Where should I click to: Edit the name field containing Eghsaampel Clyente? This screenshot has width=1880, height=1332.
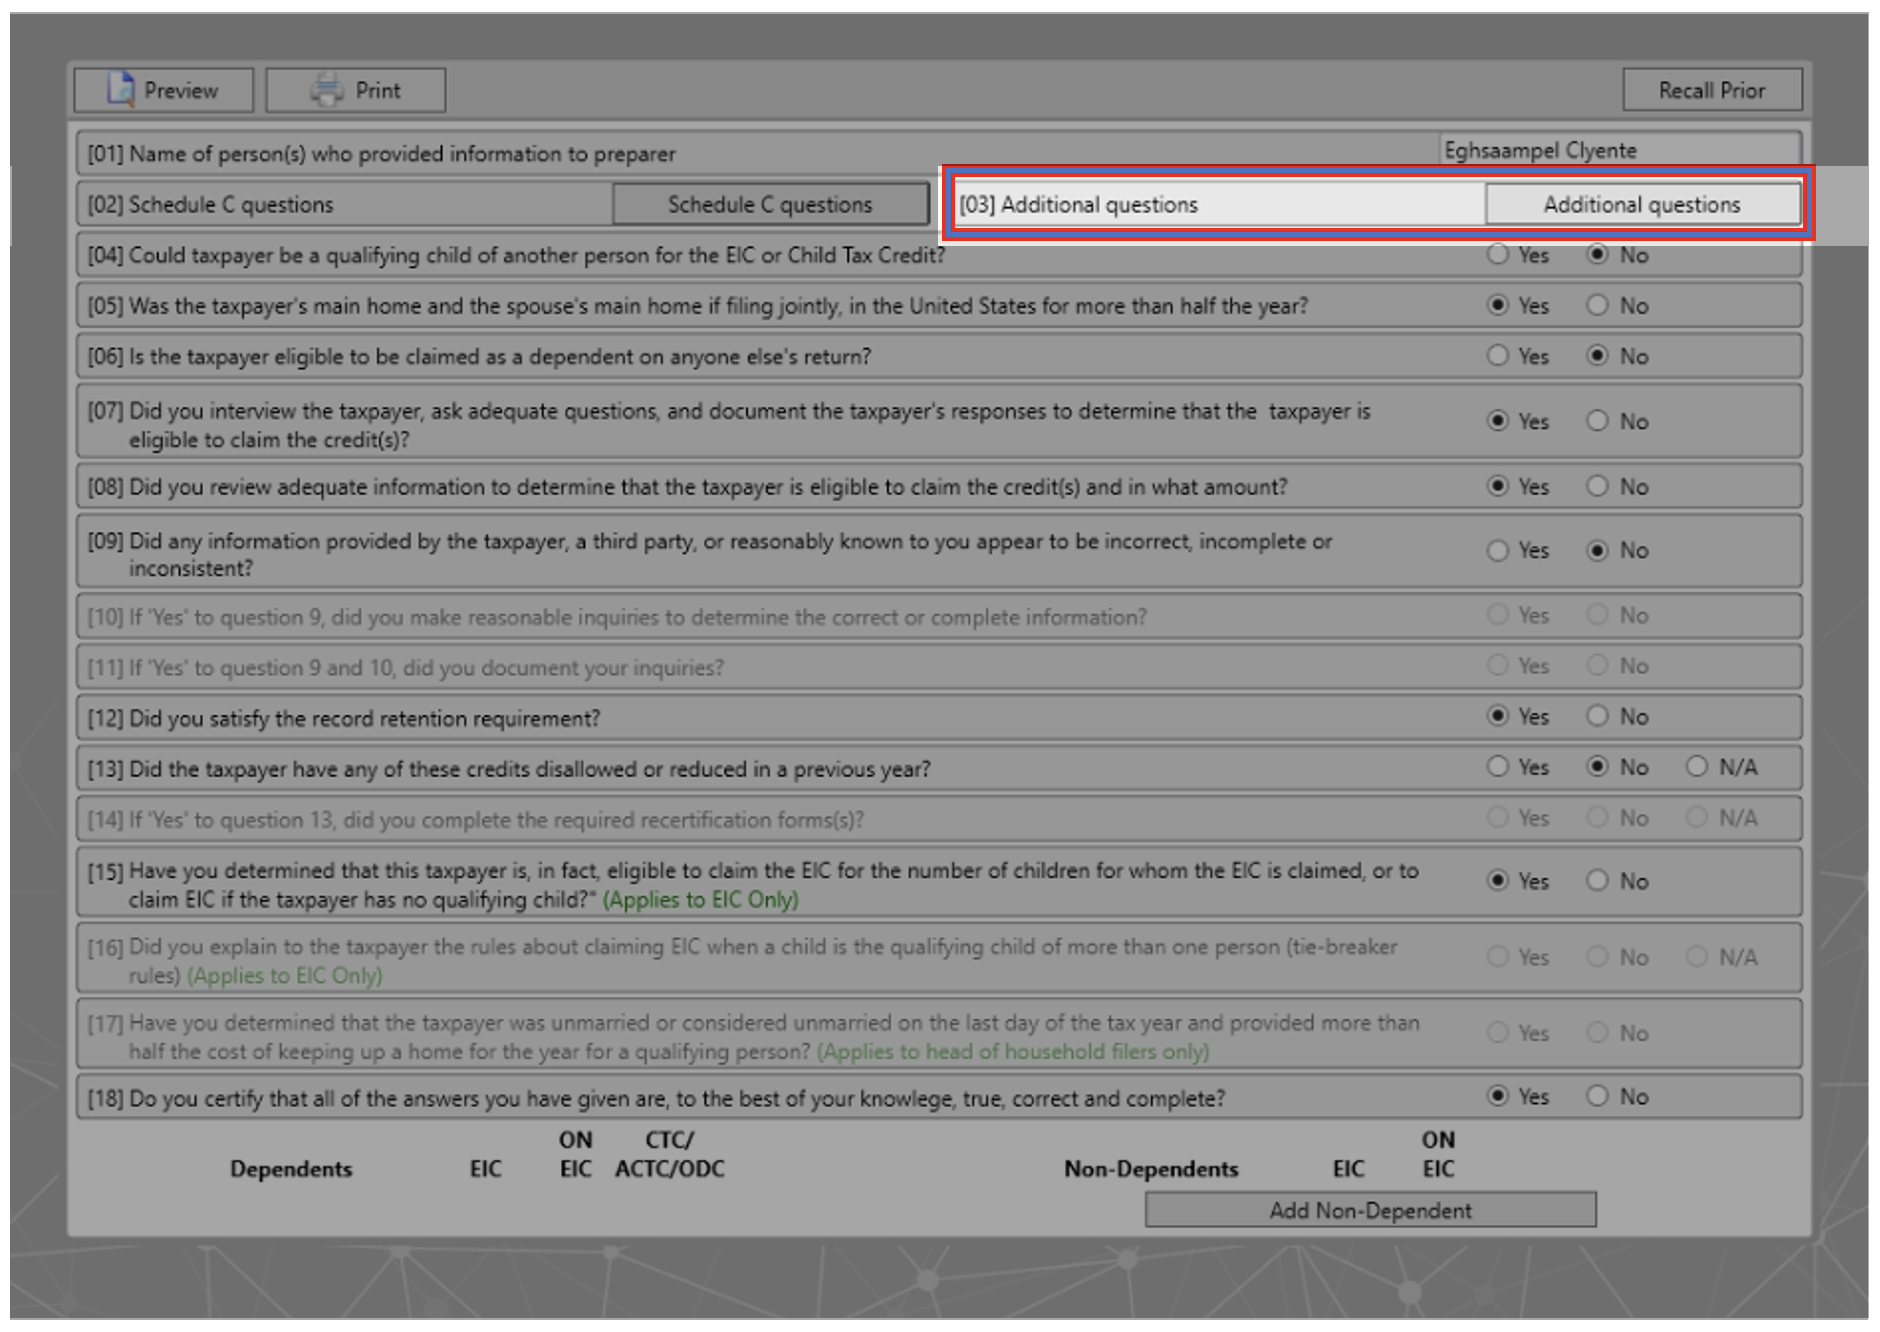pos(1619,150)
